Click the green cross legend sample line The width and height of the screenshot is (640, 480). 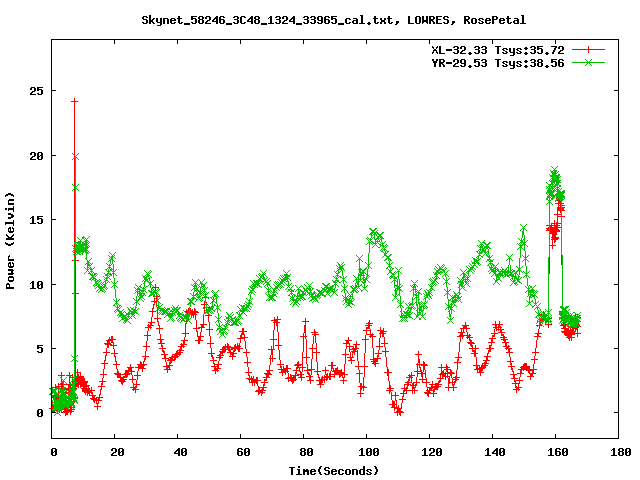coord(588,62)
